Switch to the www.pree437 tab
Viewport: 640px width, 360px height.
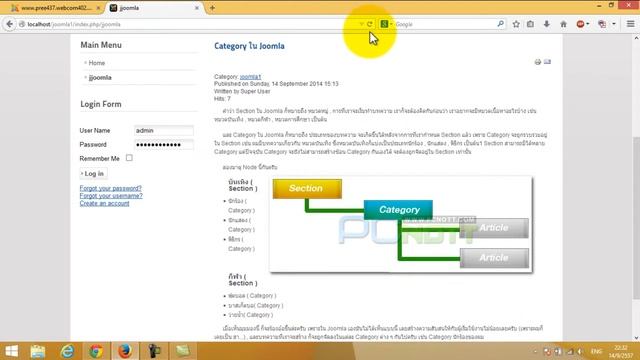click(55, 8)
